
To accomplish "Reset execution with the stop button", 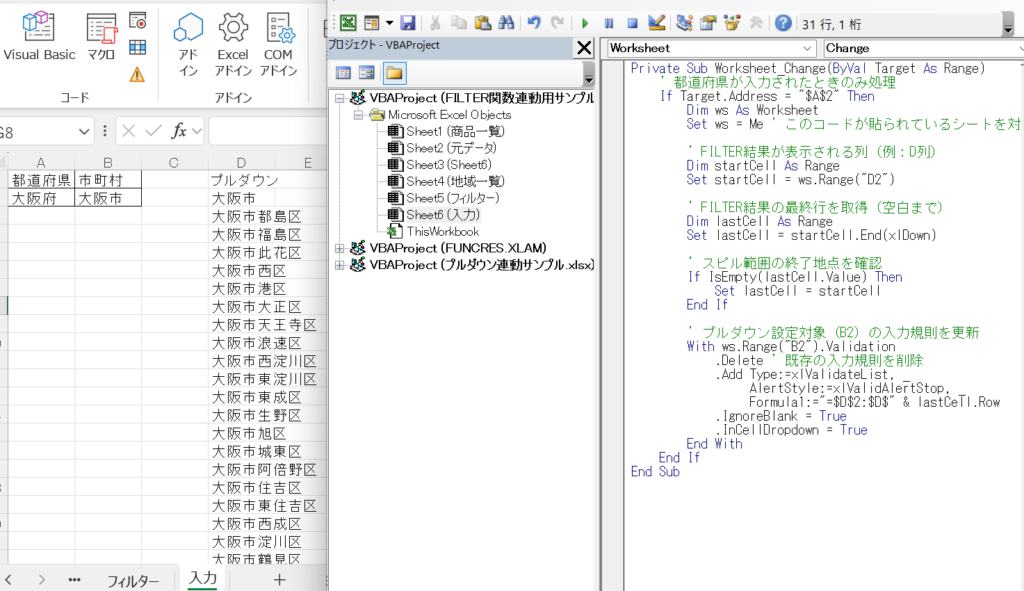I will click(x=632, y=24).
